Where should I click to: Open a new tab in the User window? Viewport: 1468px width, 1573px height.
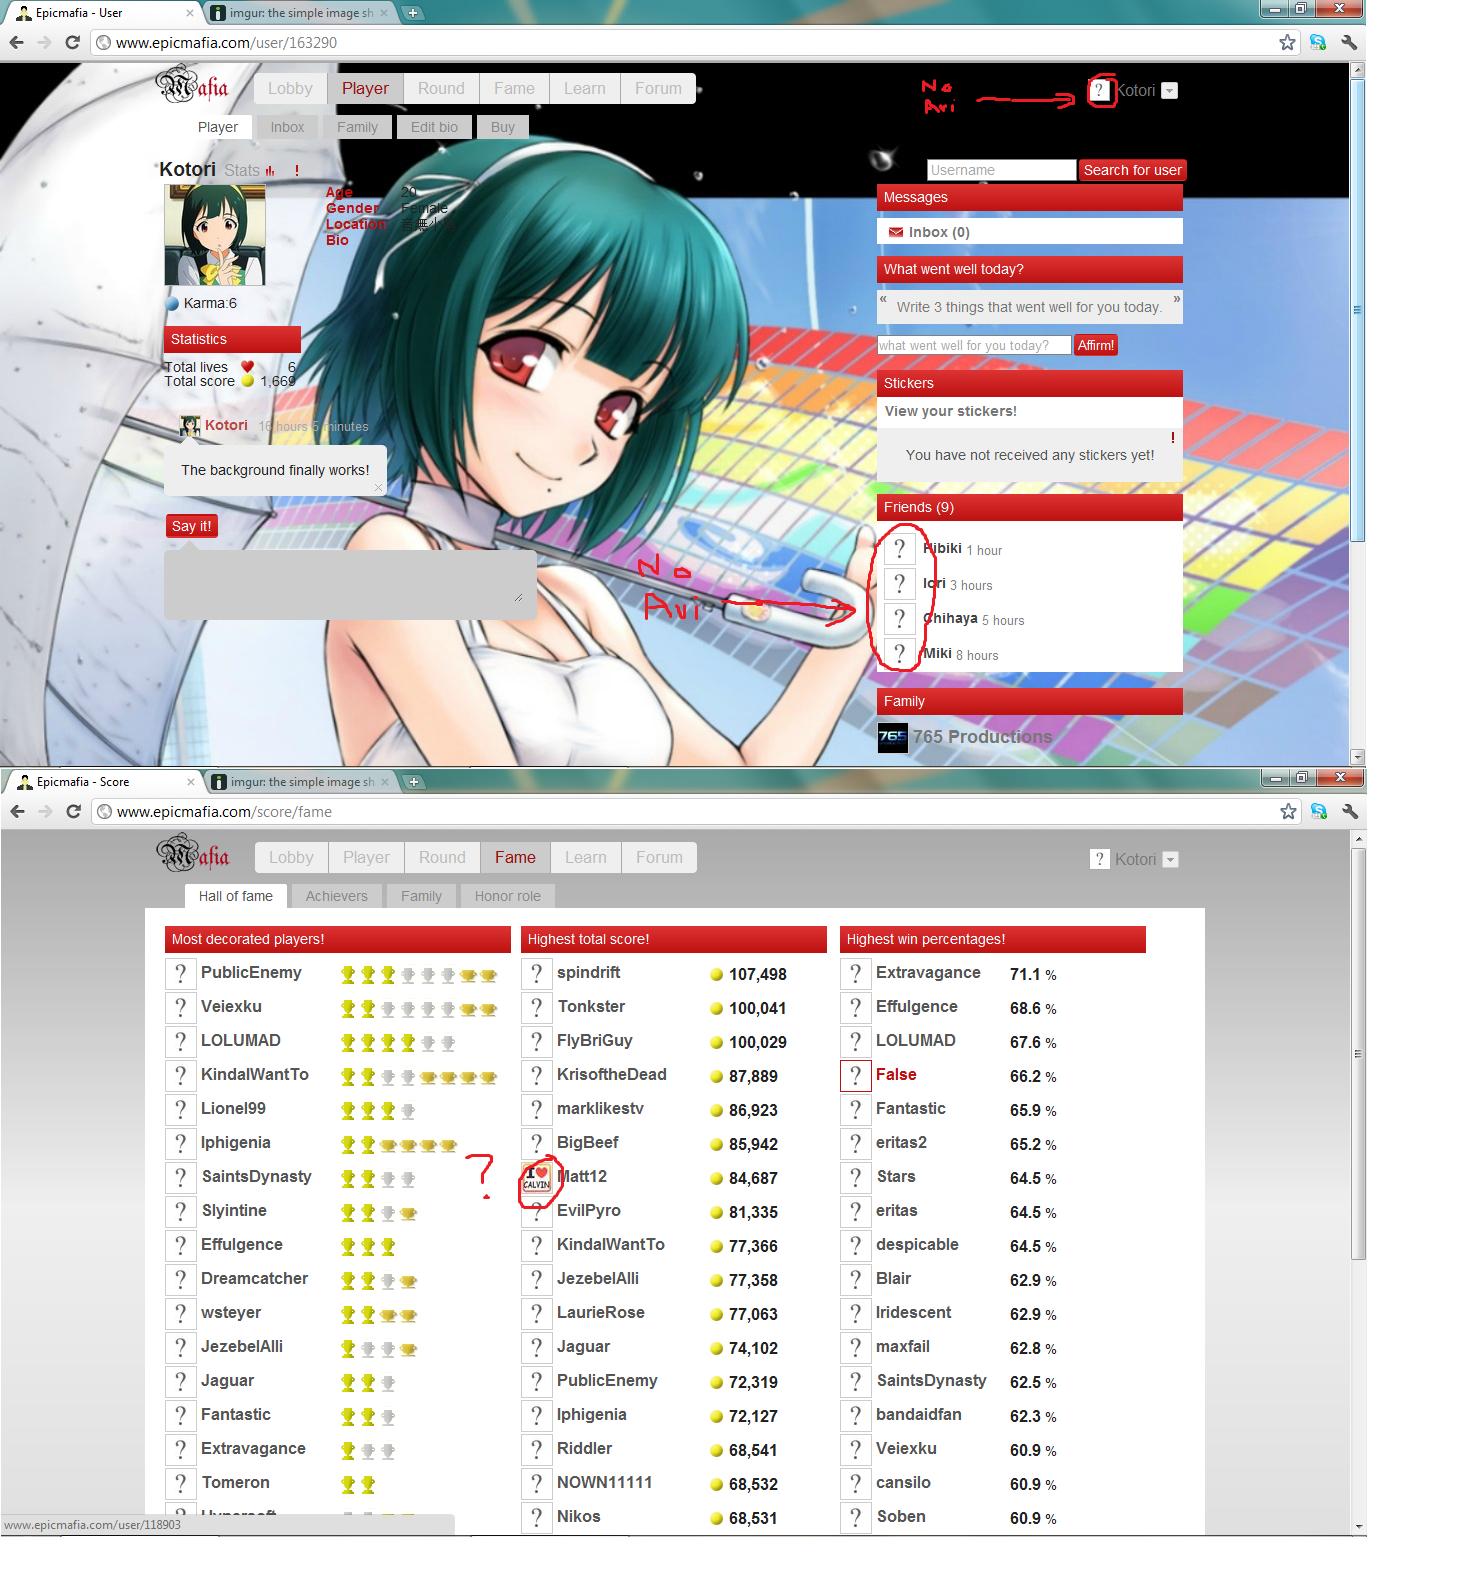412,13
